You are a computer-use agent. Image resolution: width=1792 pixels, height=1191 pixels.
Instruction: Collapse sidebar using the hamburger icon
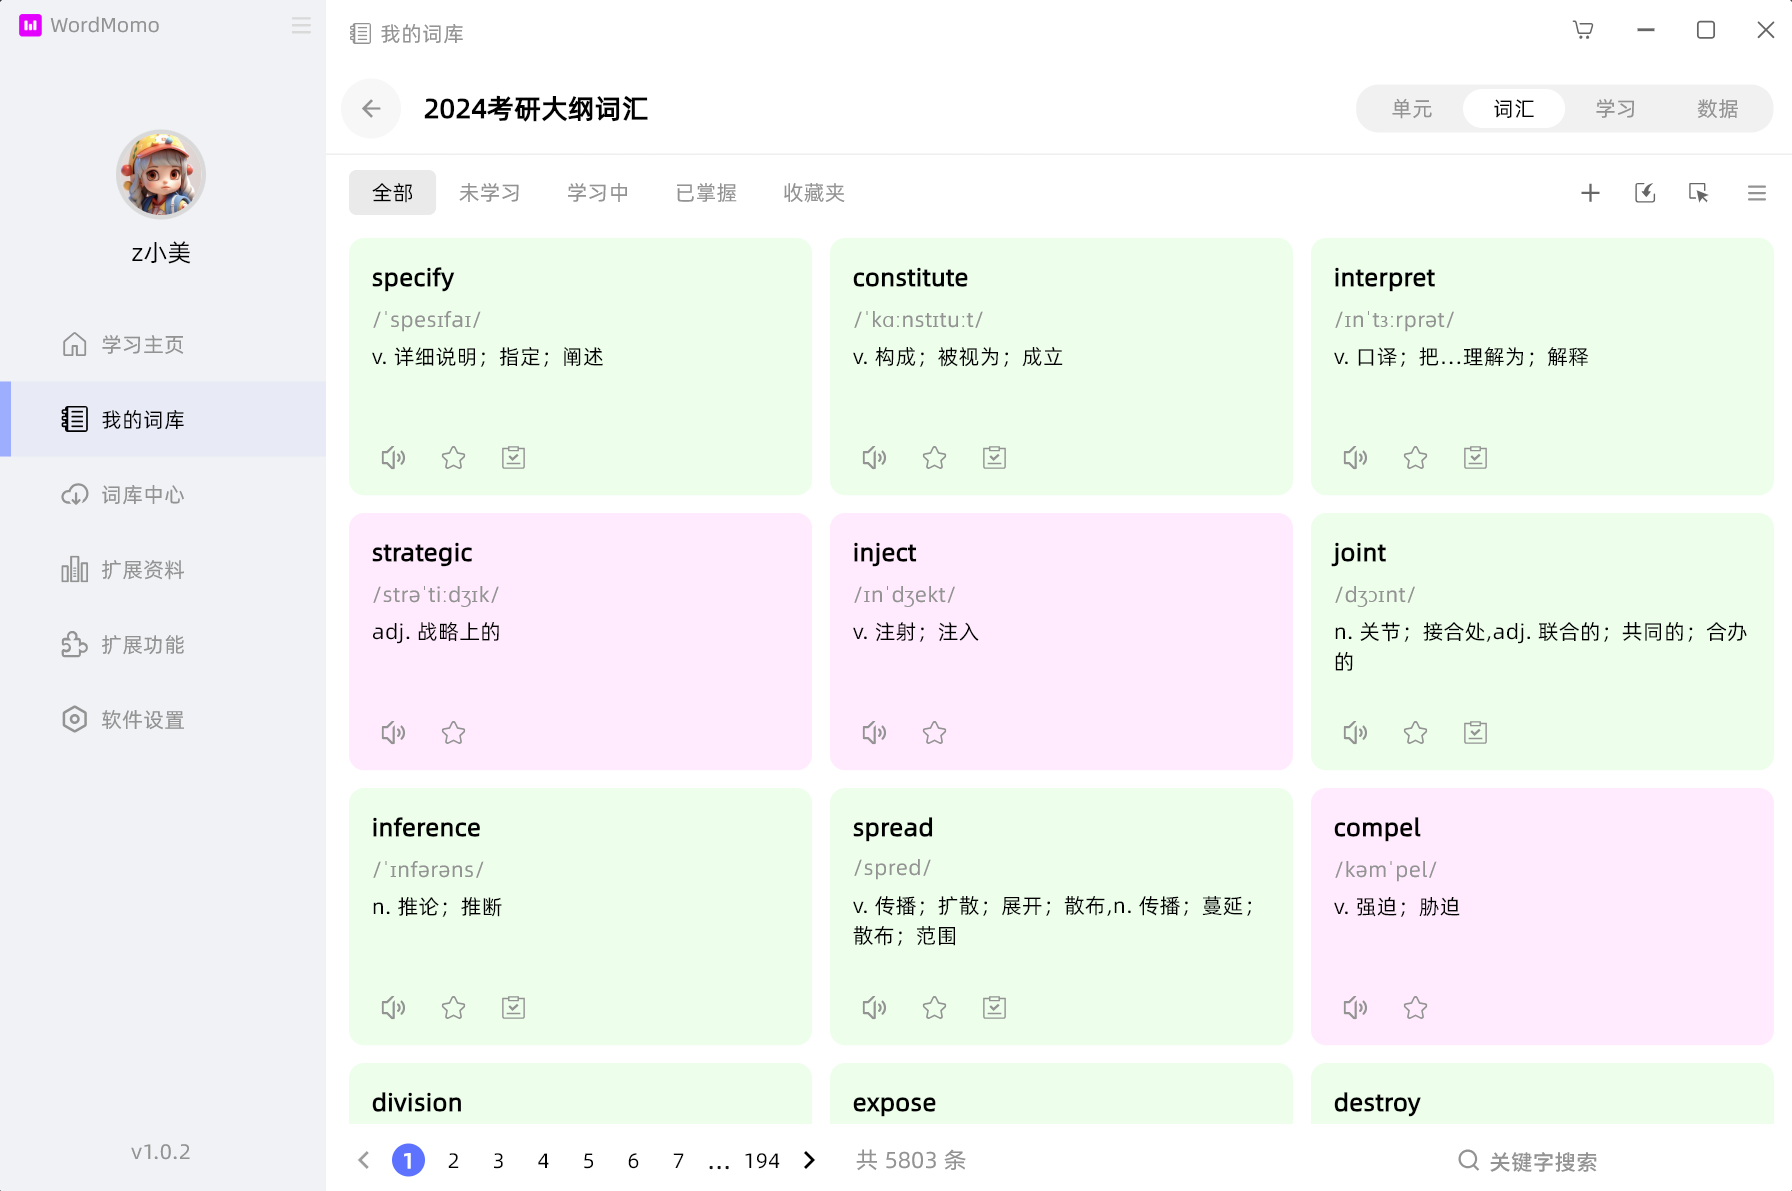pos(301,26)
